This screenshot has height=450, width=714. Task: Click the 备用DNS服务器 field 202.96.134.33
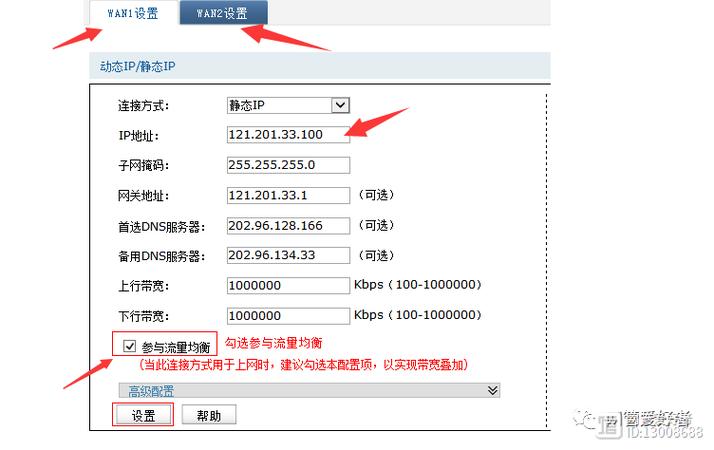pyautogui.click(x=288, y=255)
